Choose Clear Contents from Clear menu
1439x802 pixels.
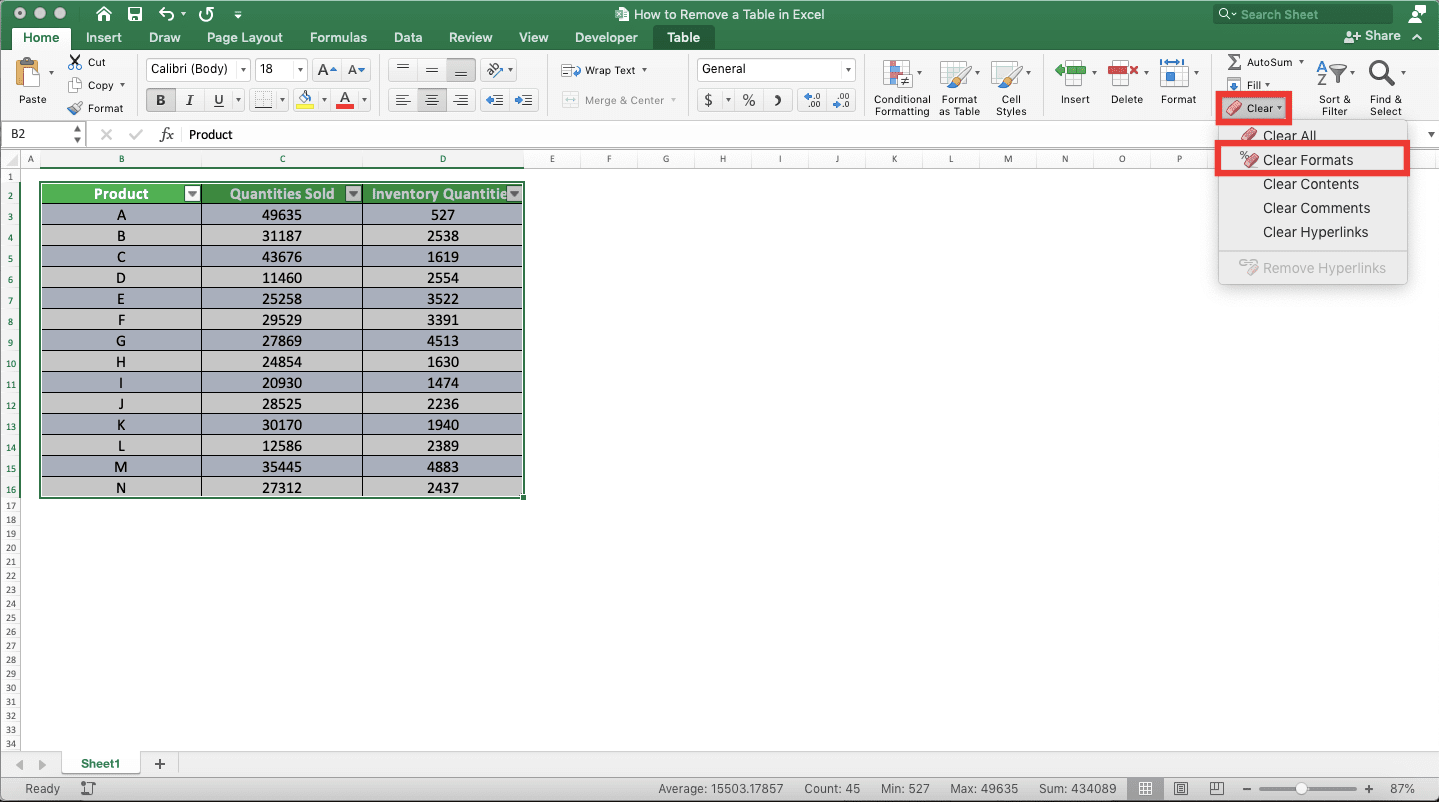click(1313, 184)
